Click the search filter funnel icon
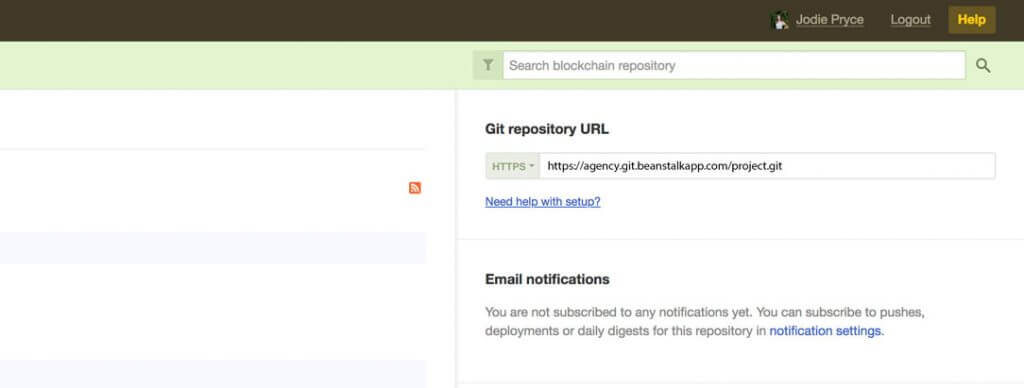Image resolution: width=1024 pixels, height=388 pixels. (488, 65)
